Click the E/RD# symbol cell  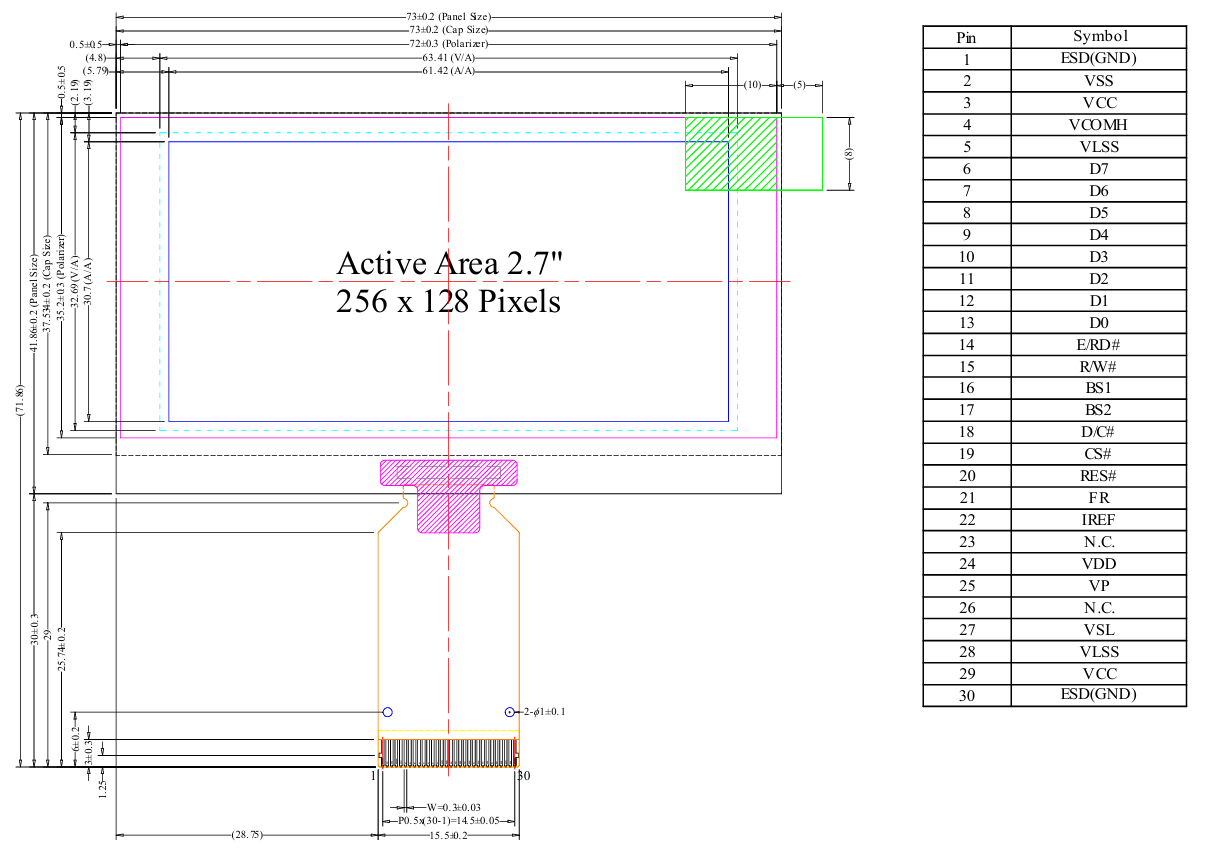[1098, 345]
